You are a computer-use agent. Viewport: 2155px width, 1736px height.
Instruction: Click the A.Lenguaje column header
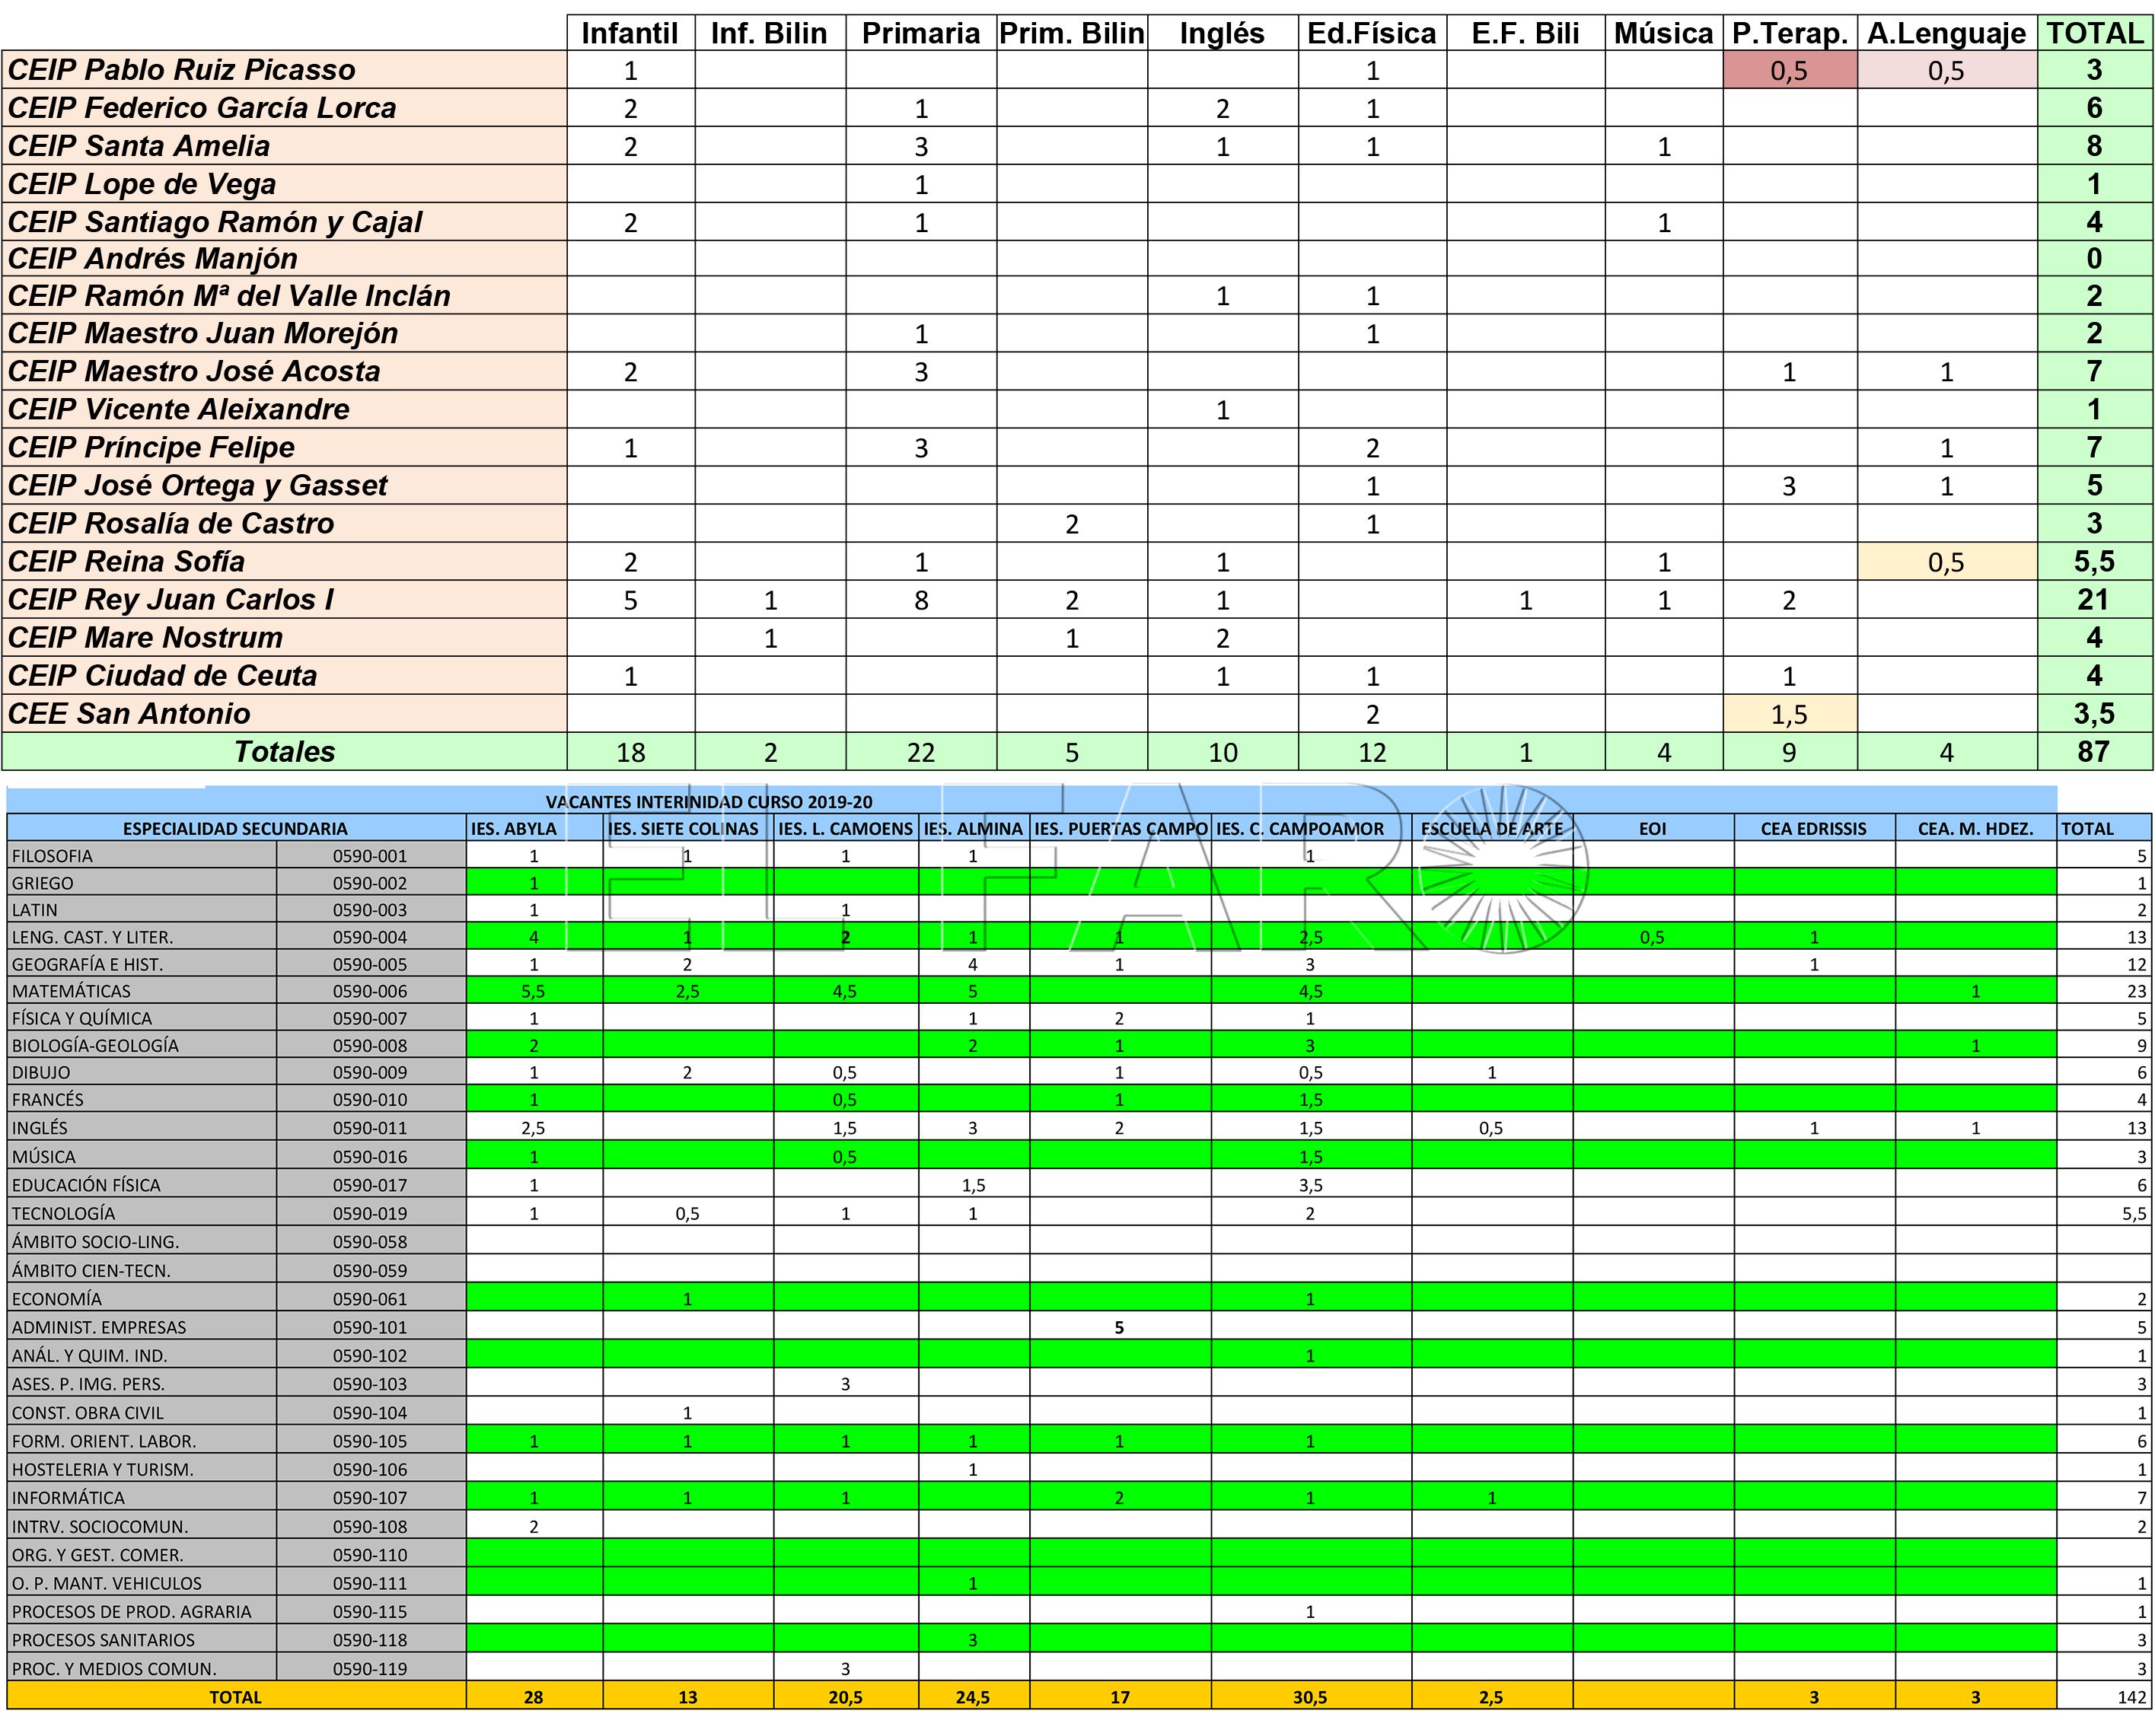[x=1946, y=33]
